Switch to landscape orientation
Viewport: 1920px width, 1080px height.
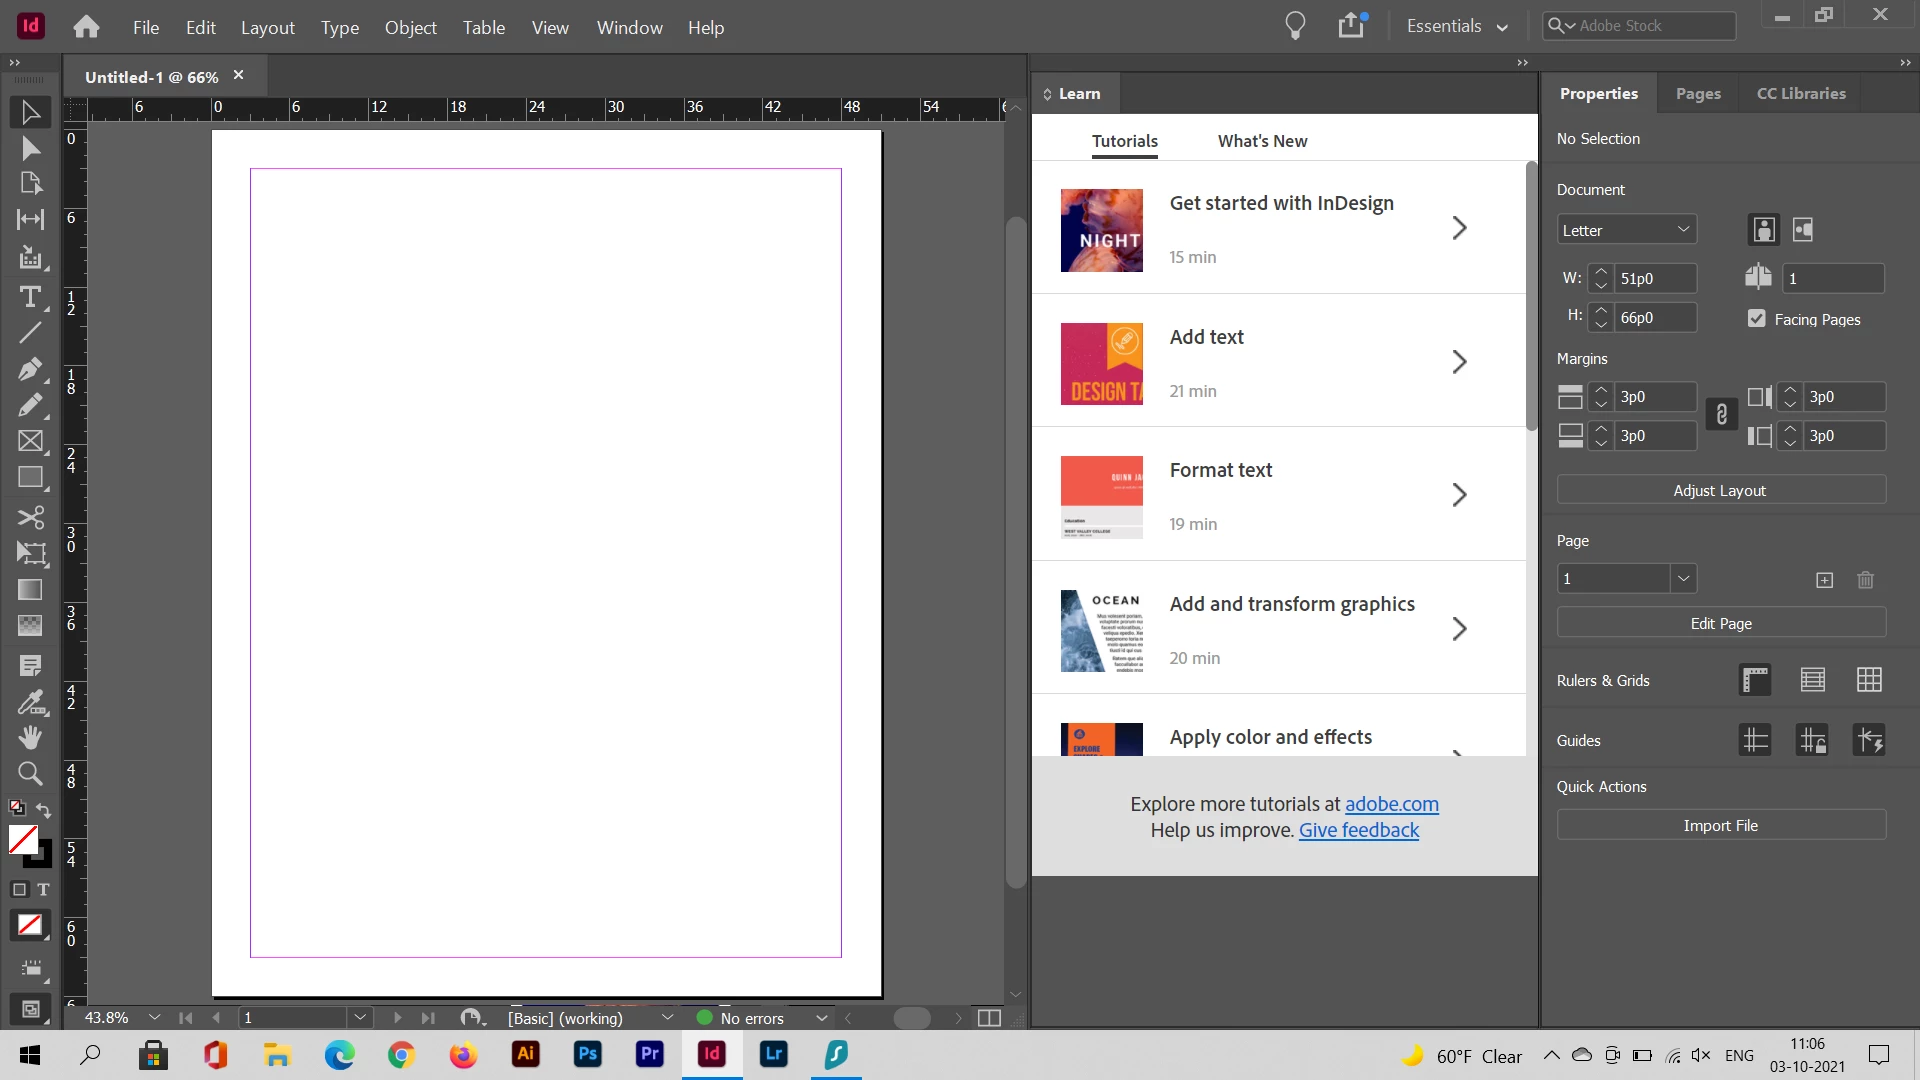coord(1803,230)
